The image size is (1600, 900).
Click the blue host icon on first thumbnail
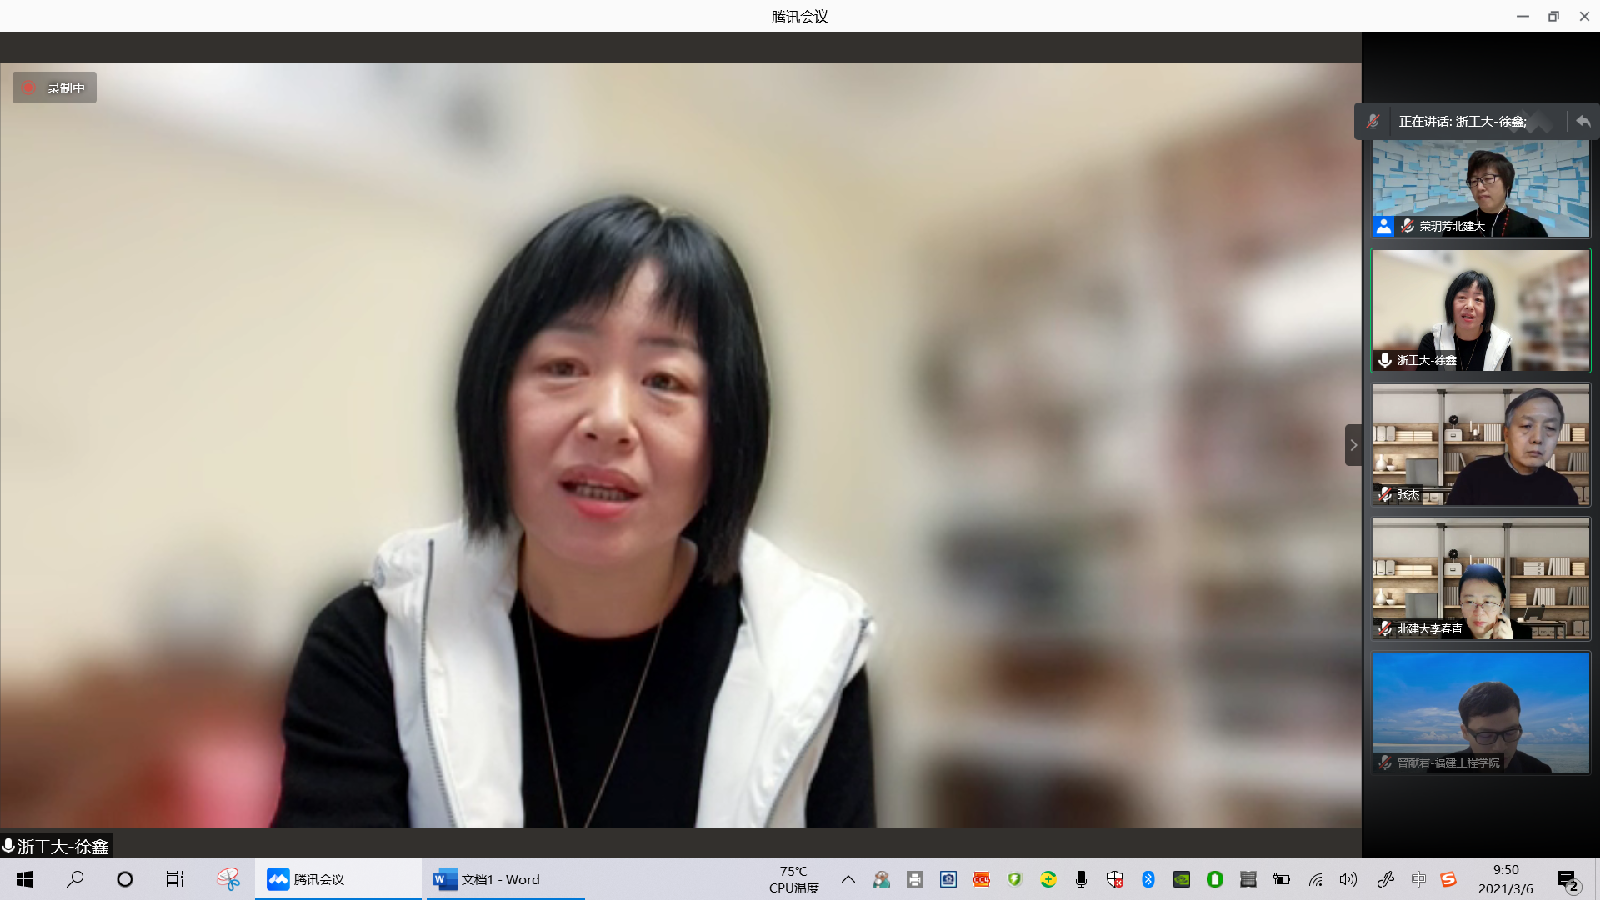pos(1383,226)
